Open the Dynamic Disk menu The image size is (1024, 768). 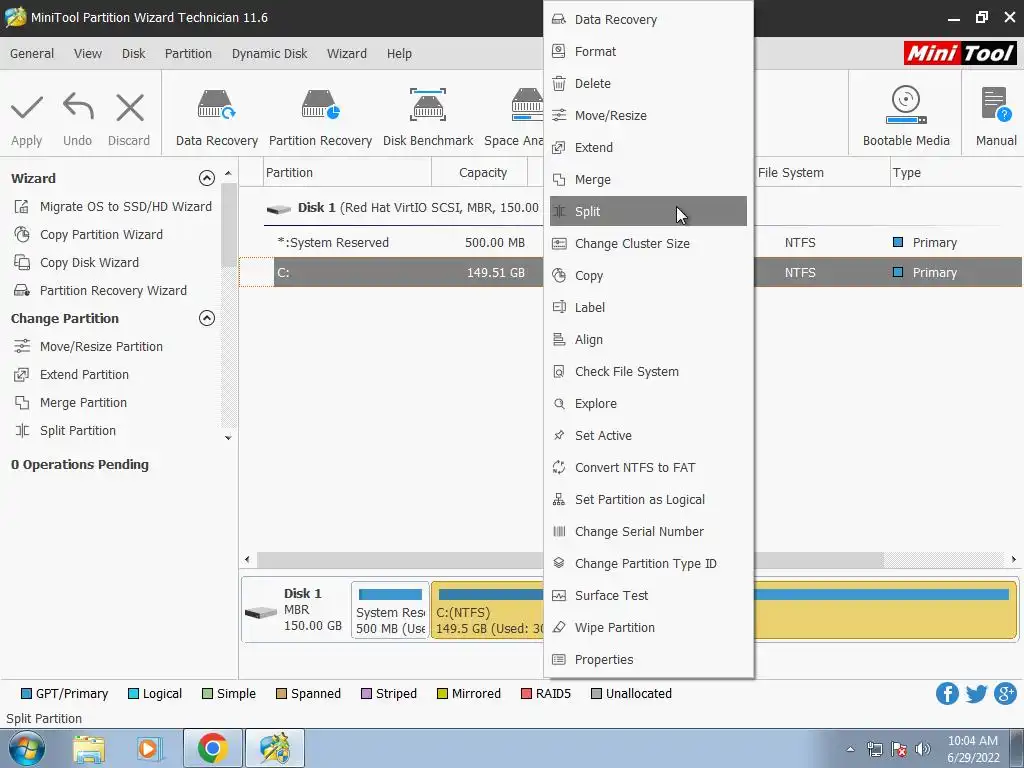click(269, 54)
